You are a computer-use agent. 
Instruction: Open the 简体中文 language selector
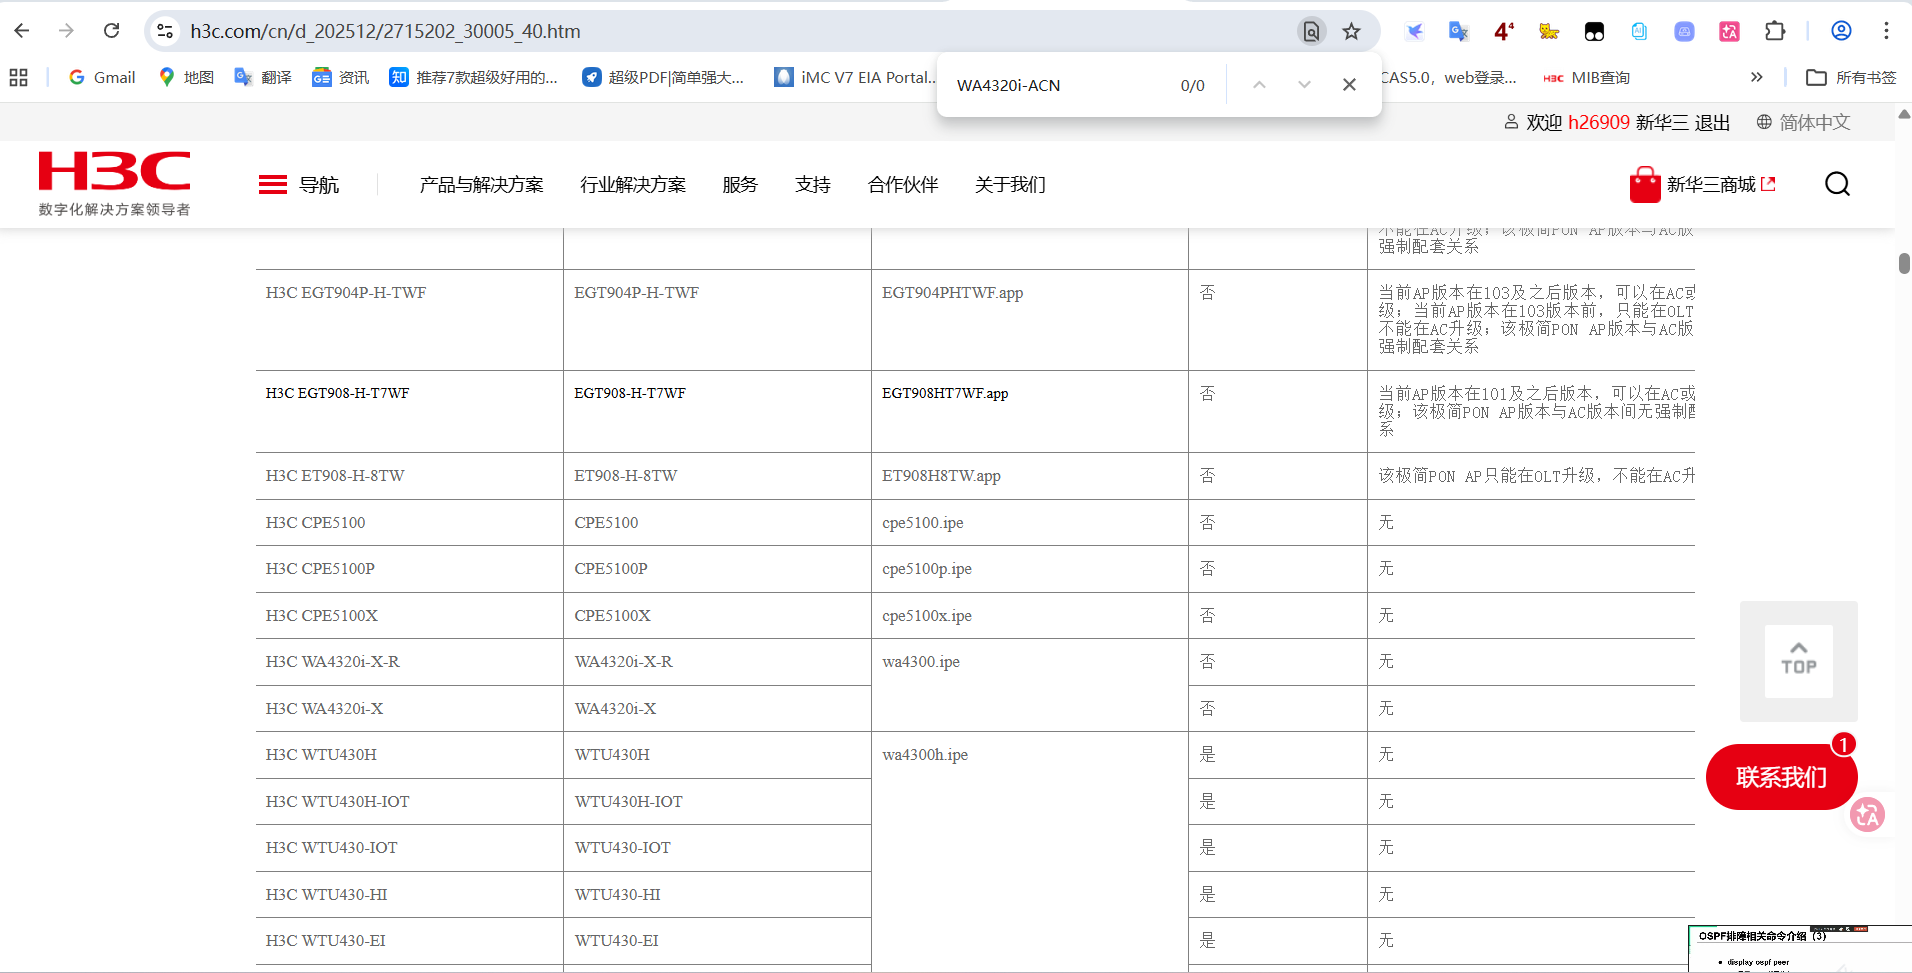1804,122
